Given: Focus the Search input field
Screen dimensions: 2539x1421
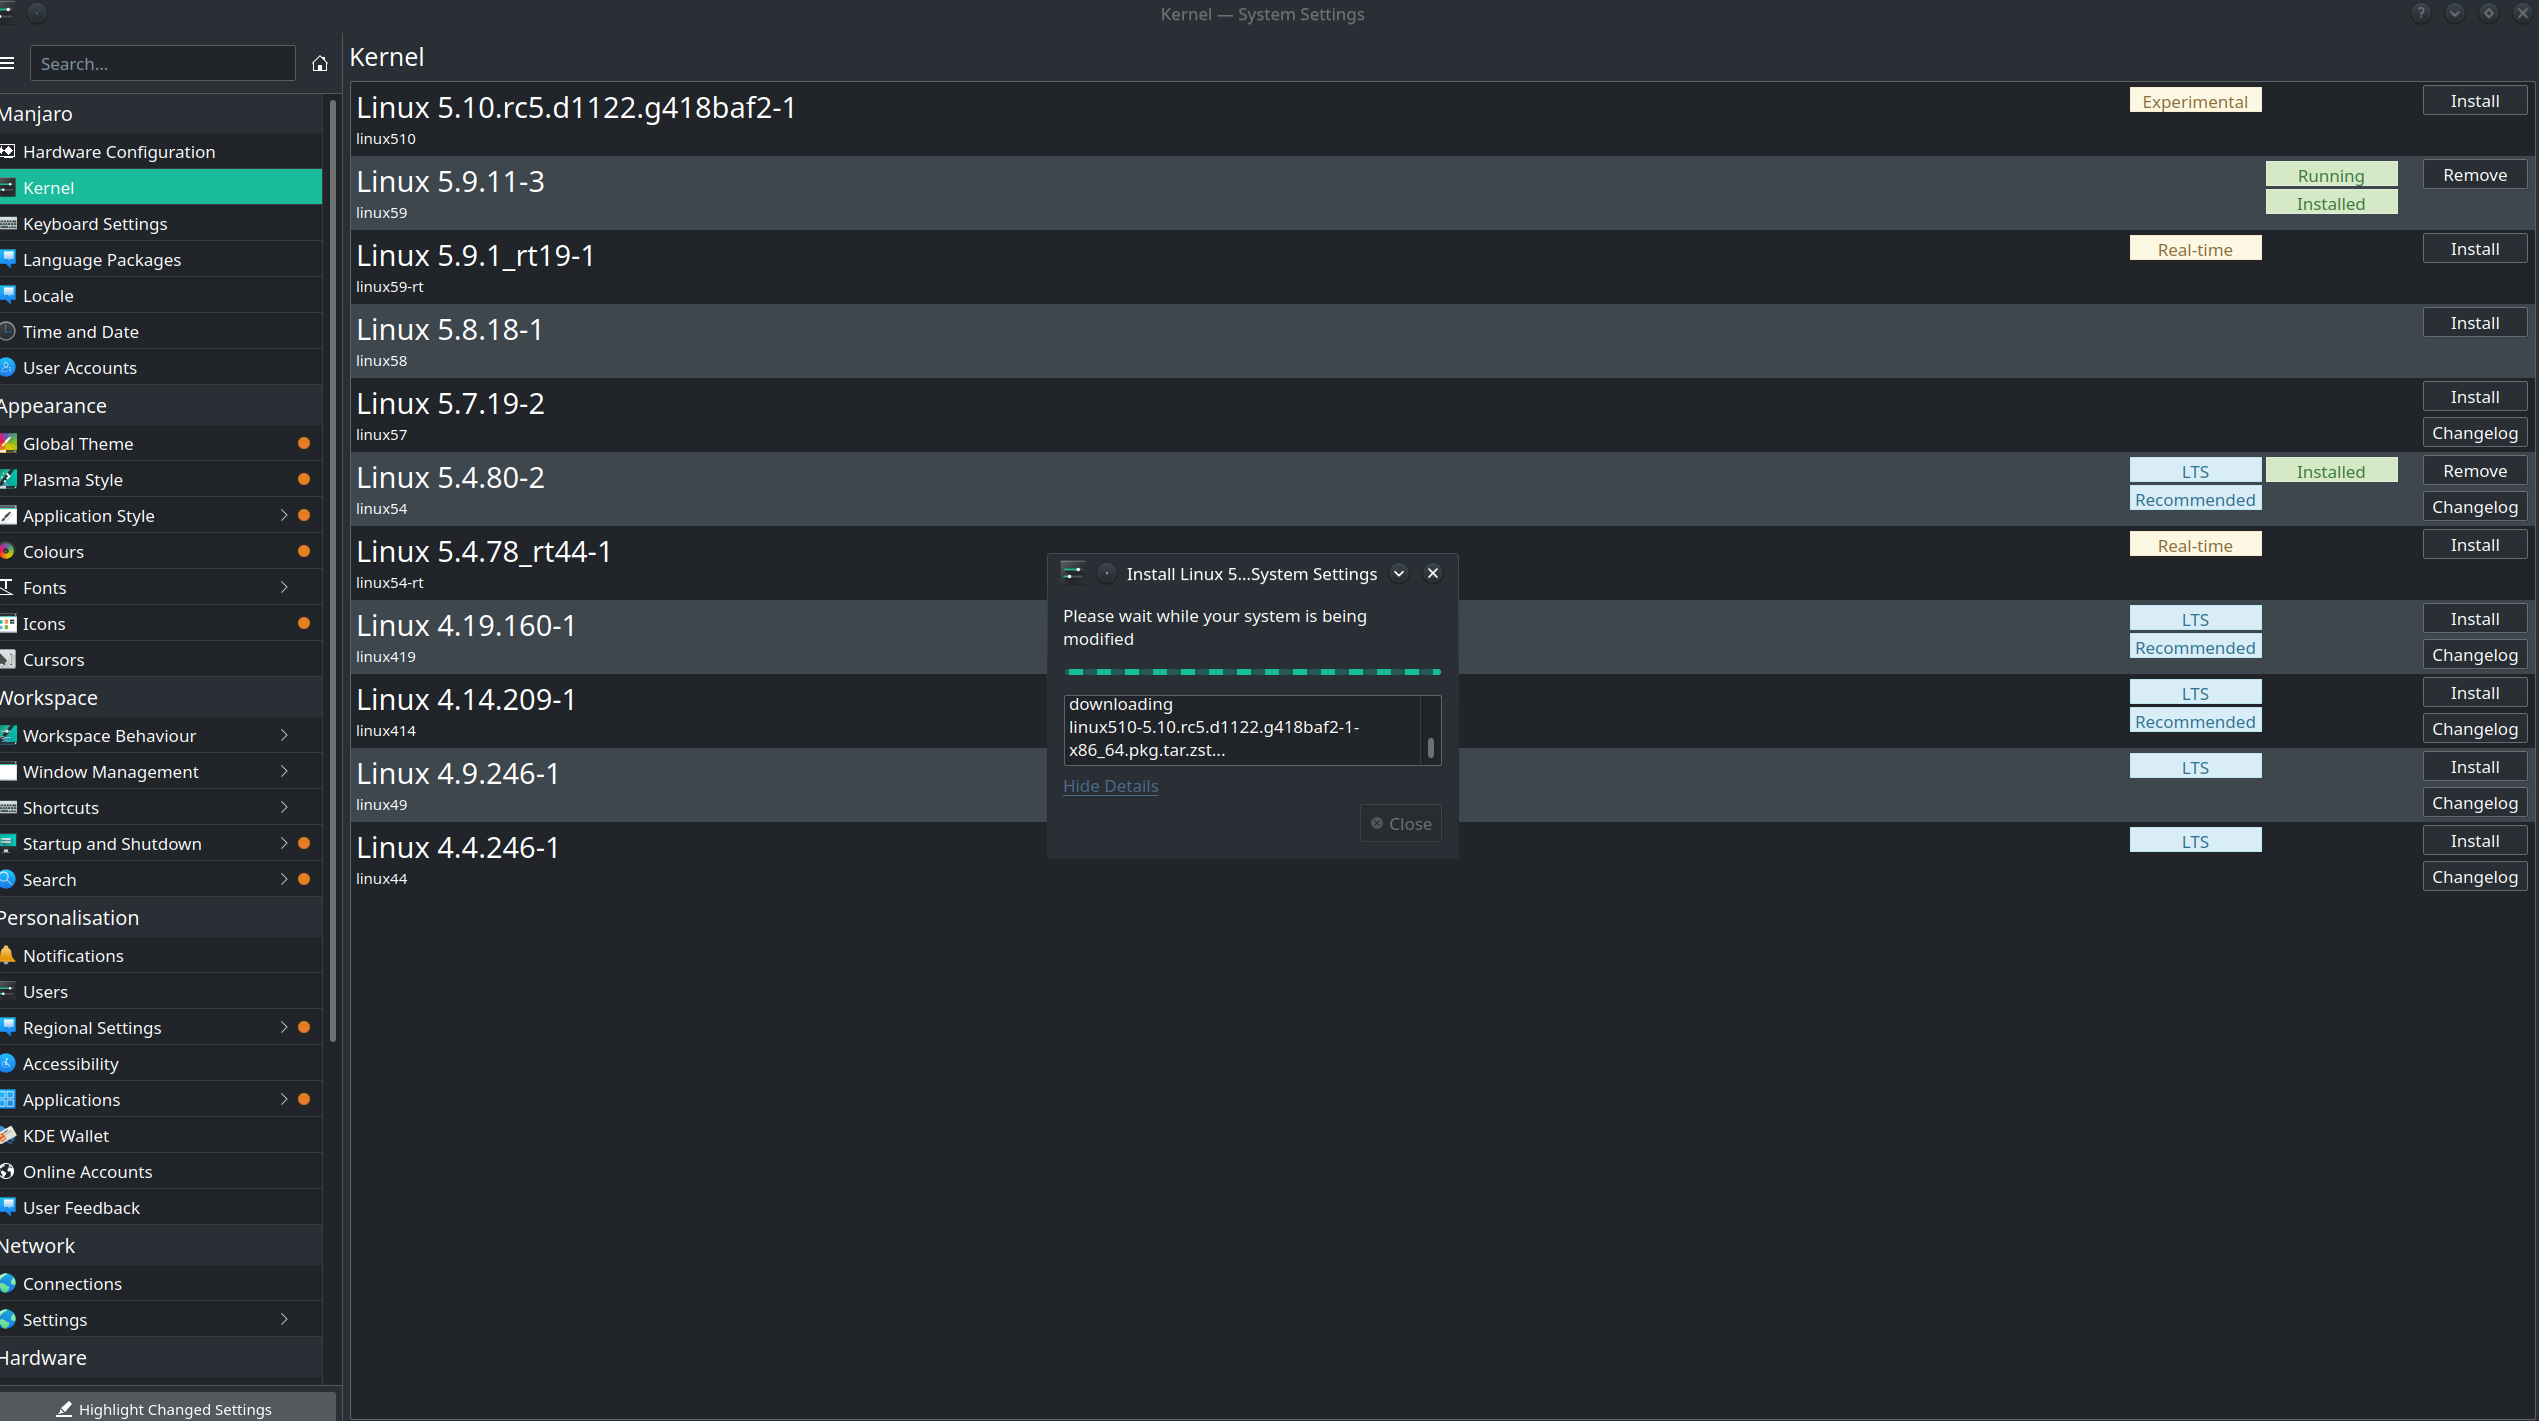Looking at the screenshot, I should [x=163, y=64].
